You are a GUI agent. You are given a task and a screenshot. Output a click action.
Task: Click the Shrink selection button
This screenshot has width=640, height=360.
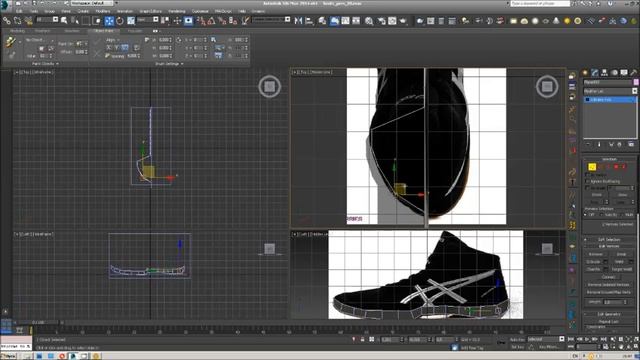(597, 195)
